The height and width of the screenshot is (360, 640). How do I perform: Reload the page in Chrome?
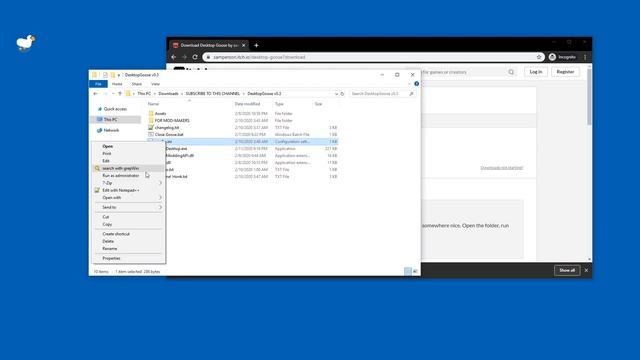195,57
